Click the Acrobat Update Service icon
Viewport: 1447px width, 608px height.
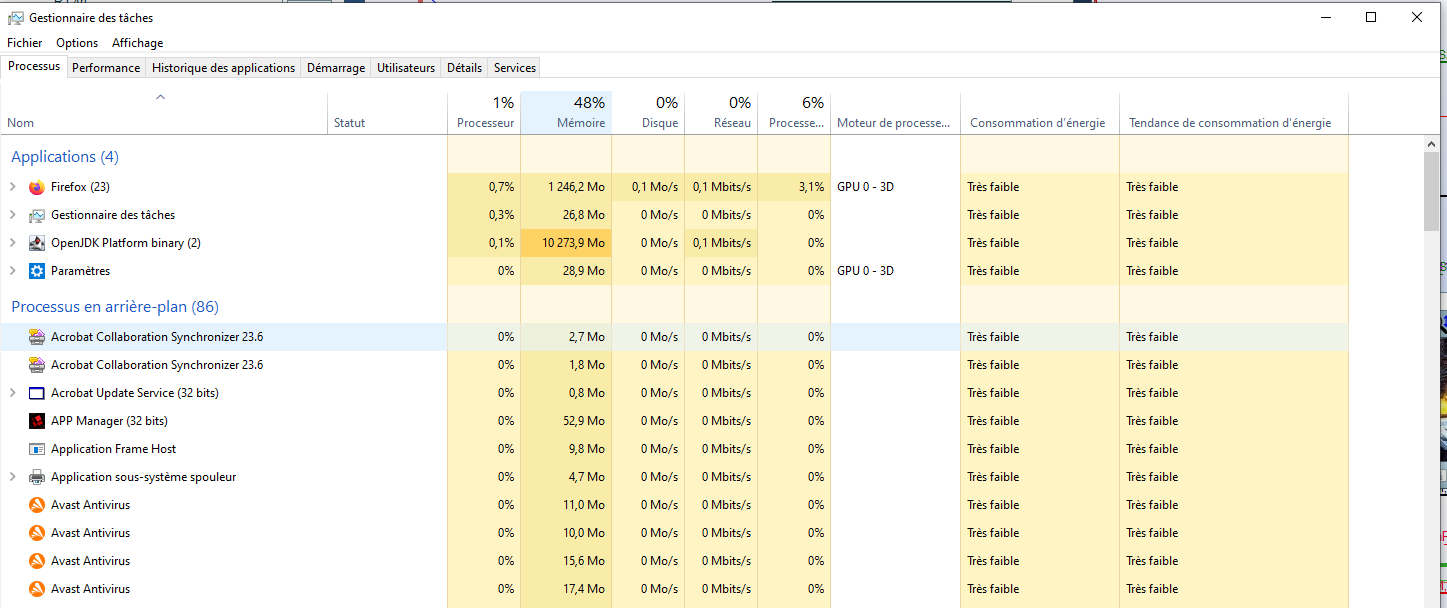coord(37,393)
